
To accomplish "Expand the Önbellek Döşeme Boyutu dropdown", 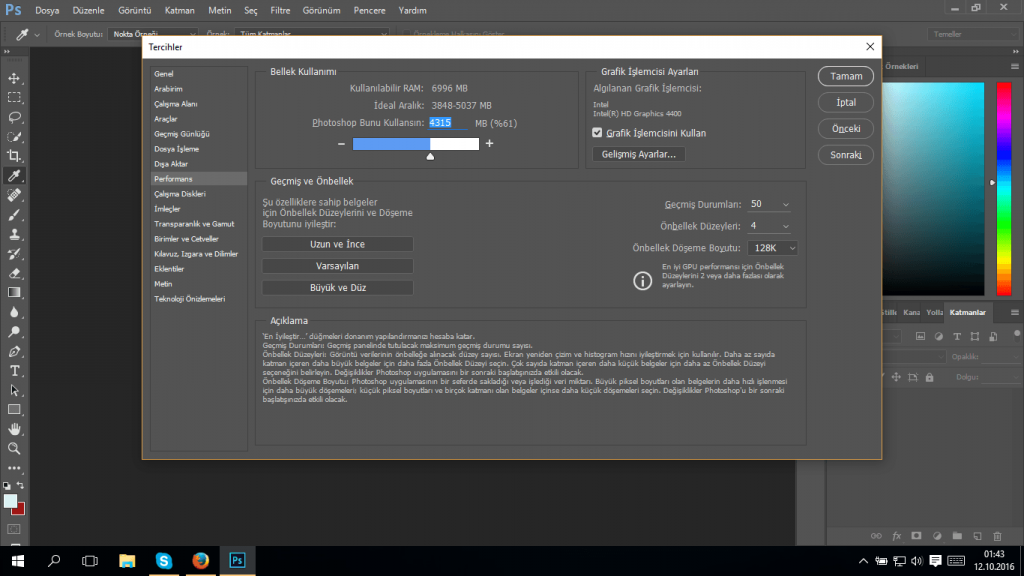I will (771, 247).
